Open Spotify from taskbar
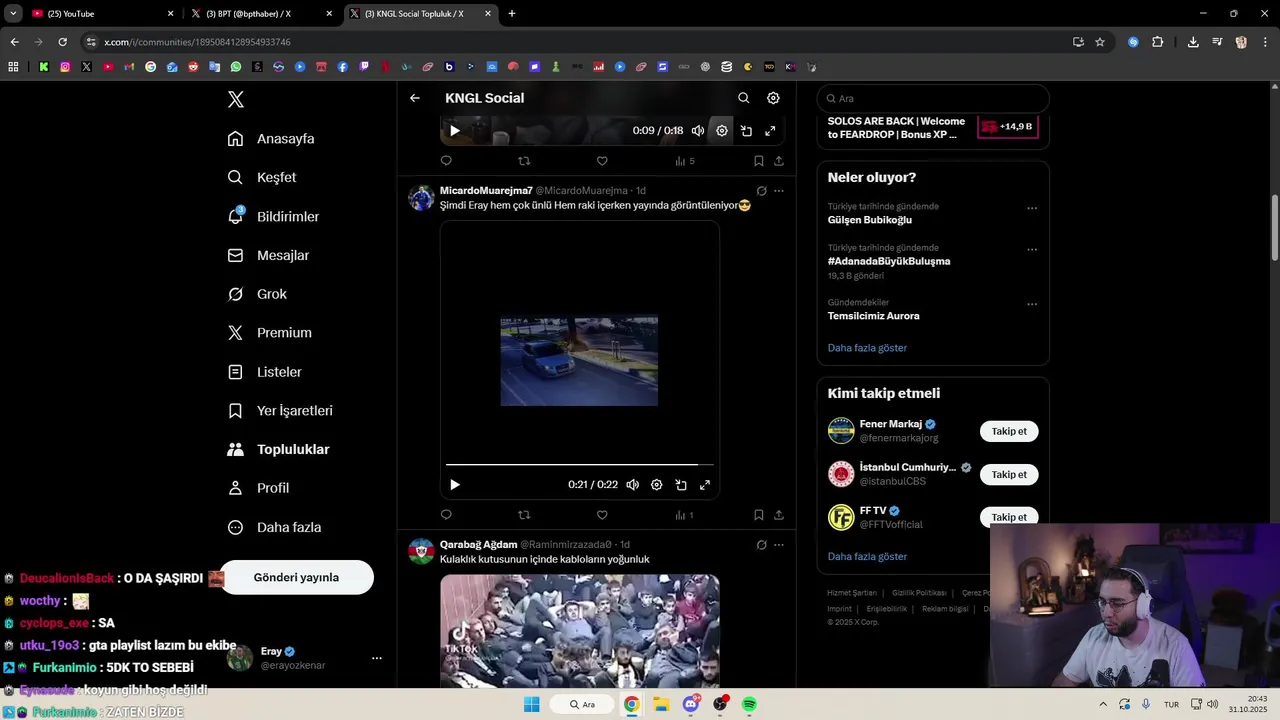Screen dimensions: 1280x720 [x=749, y=704]
